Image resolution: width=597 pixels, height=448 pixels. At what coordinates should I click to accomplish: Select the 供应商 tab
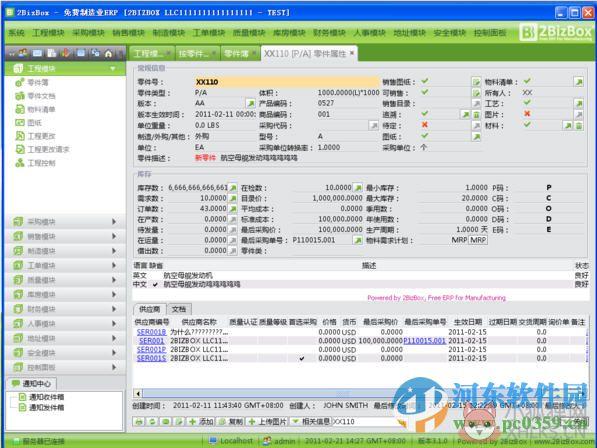click(150, 309)
